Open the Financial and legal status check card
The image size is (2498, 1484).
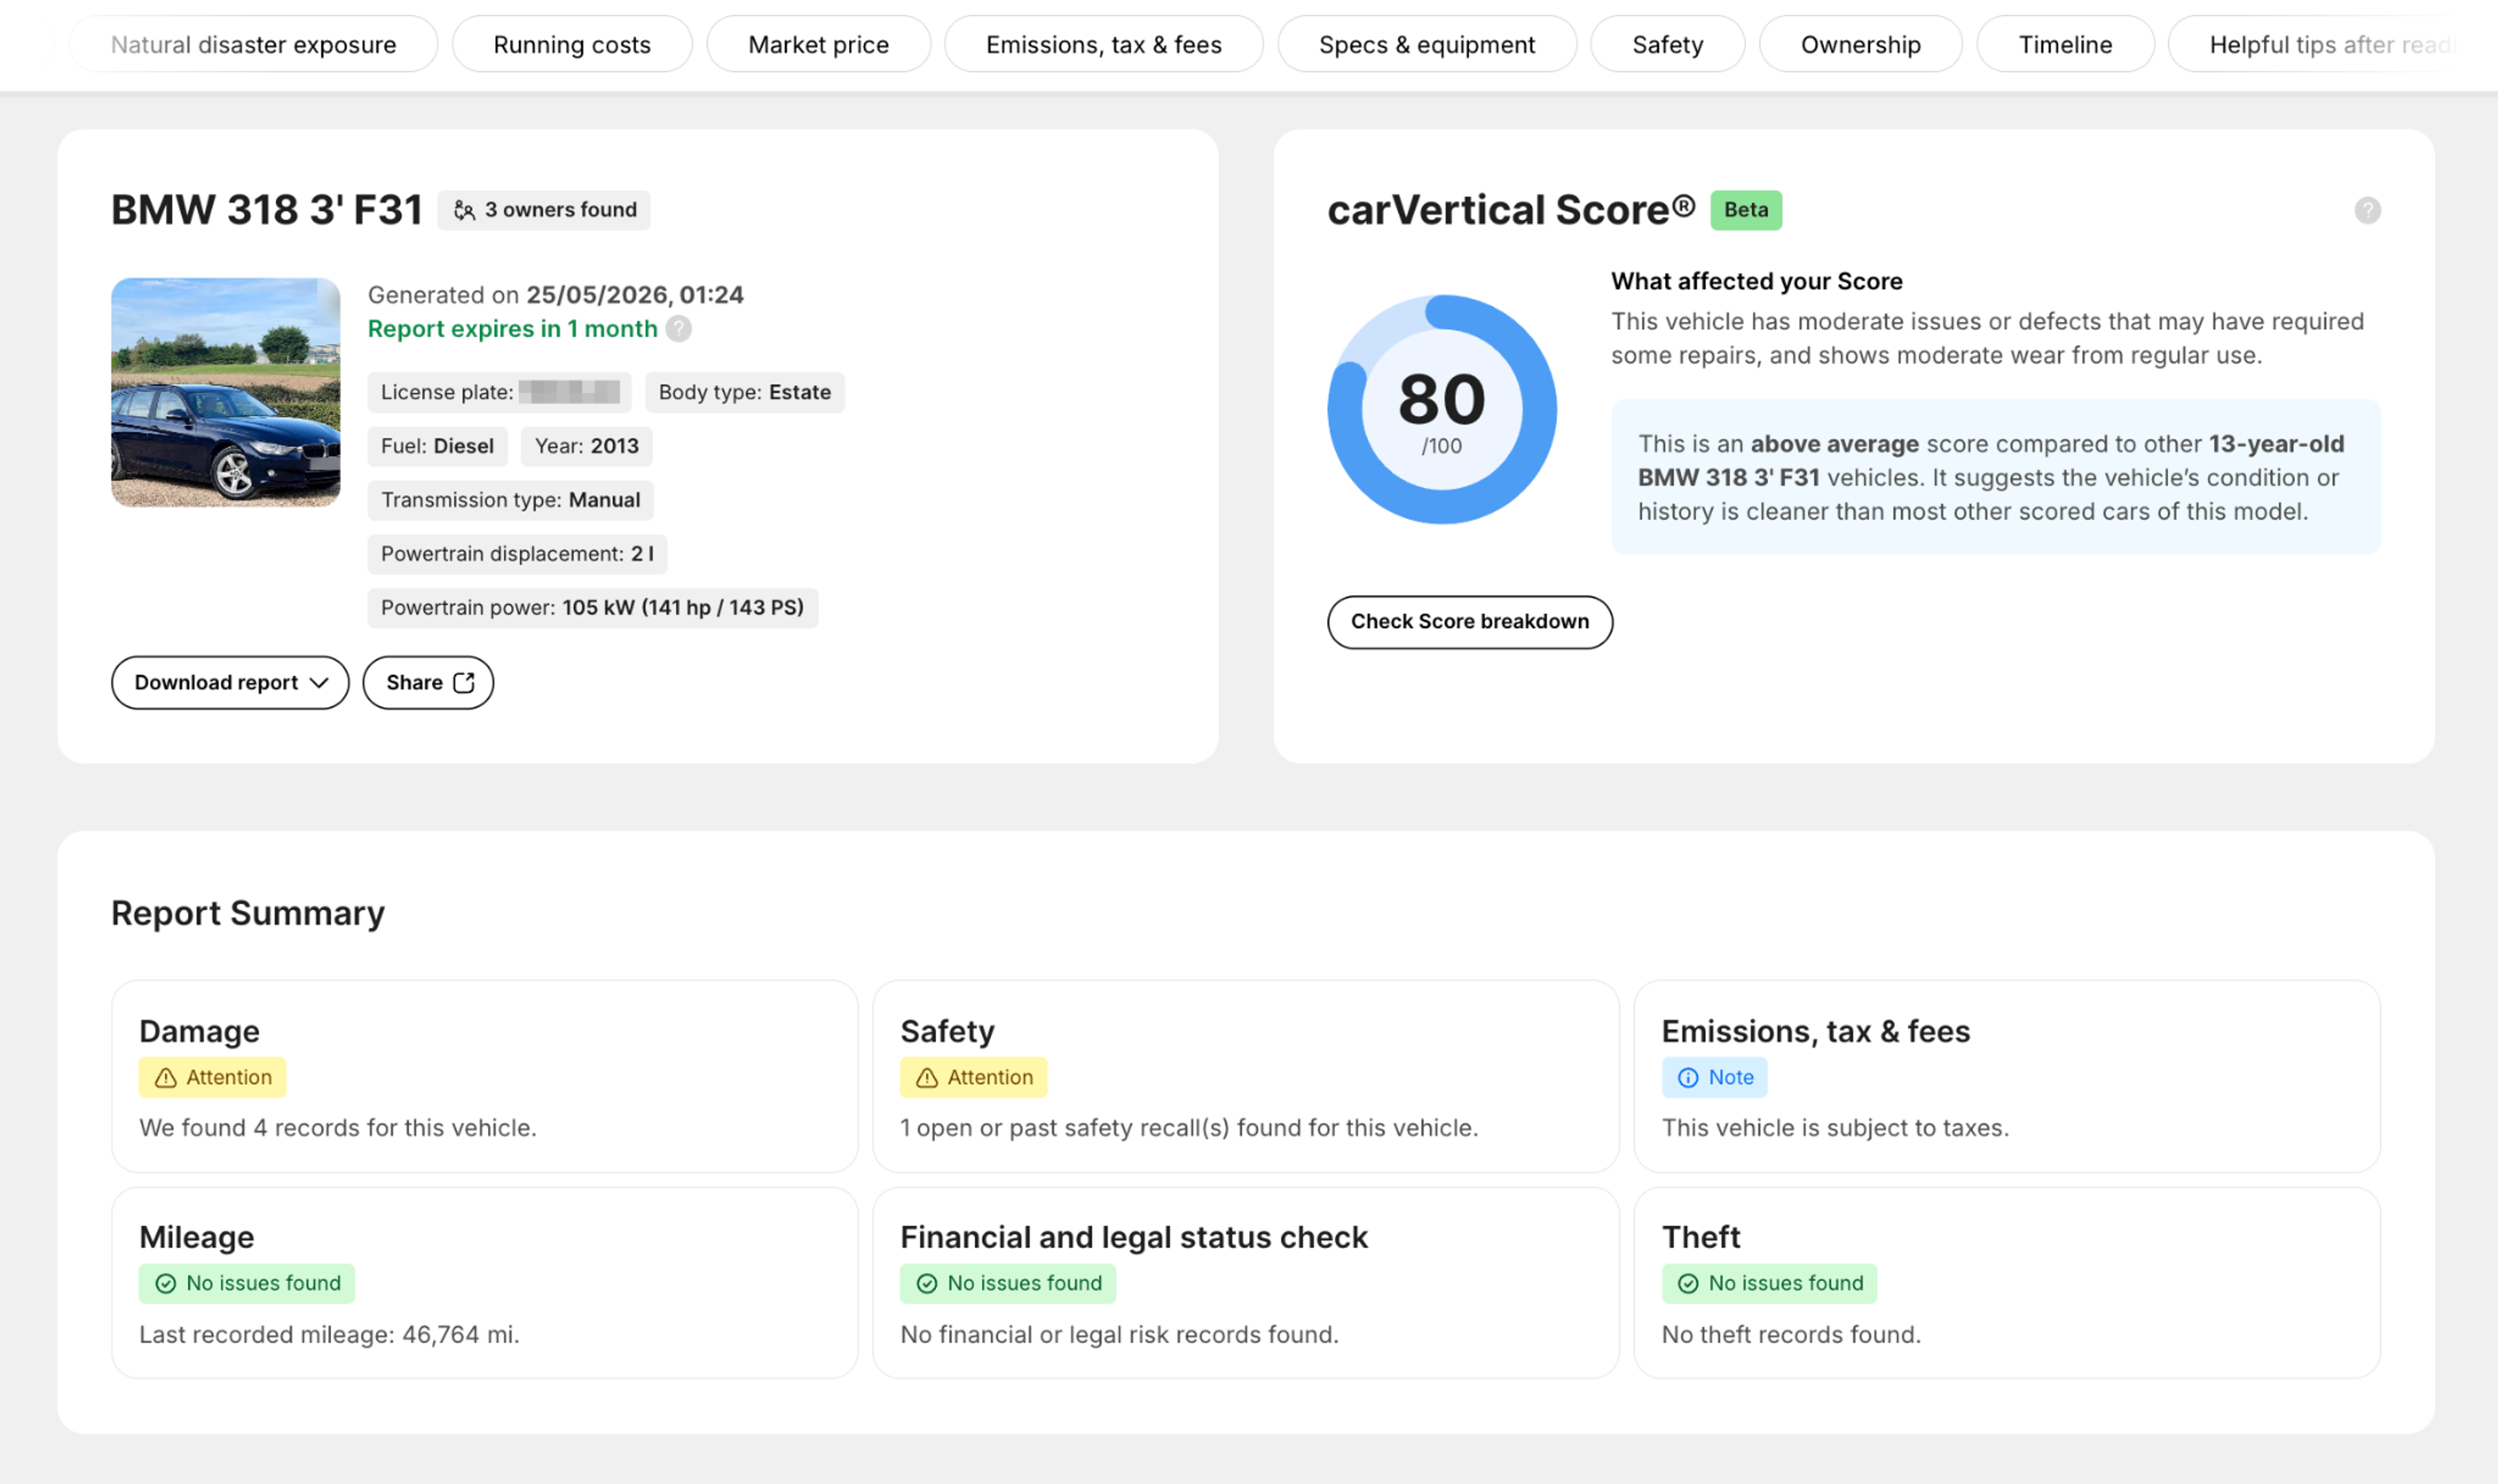click(x=1246, y=1283)
